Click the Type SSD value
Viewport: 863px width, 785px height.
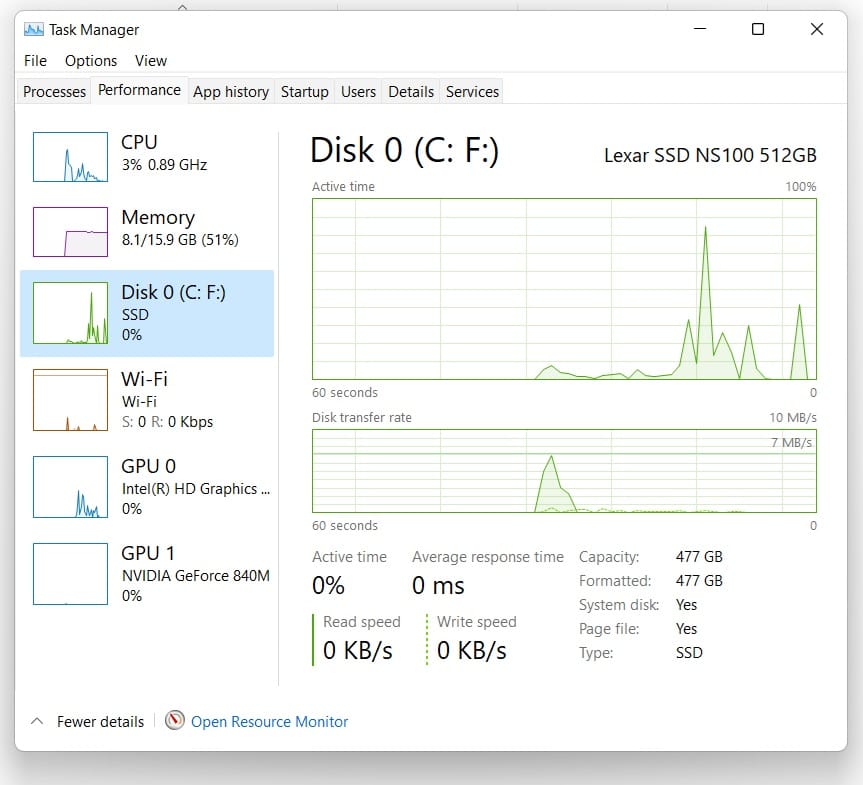tap(689, 653)
